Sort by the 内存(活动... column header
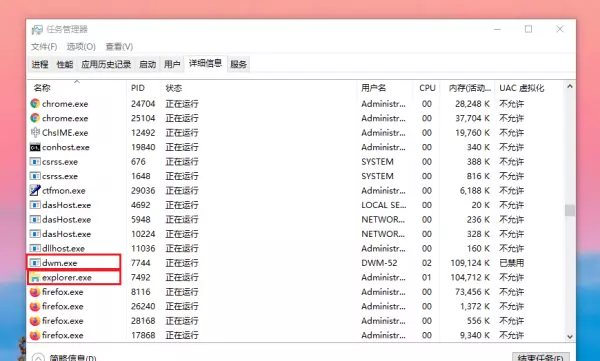The image size is (600, 361). (x=468, y=88)
